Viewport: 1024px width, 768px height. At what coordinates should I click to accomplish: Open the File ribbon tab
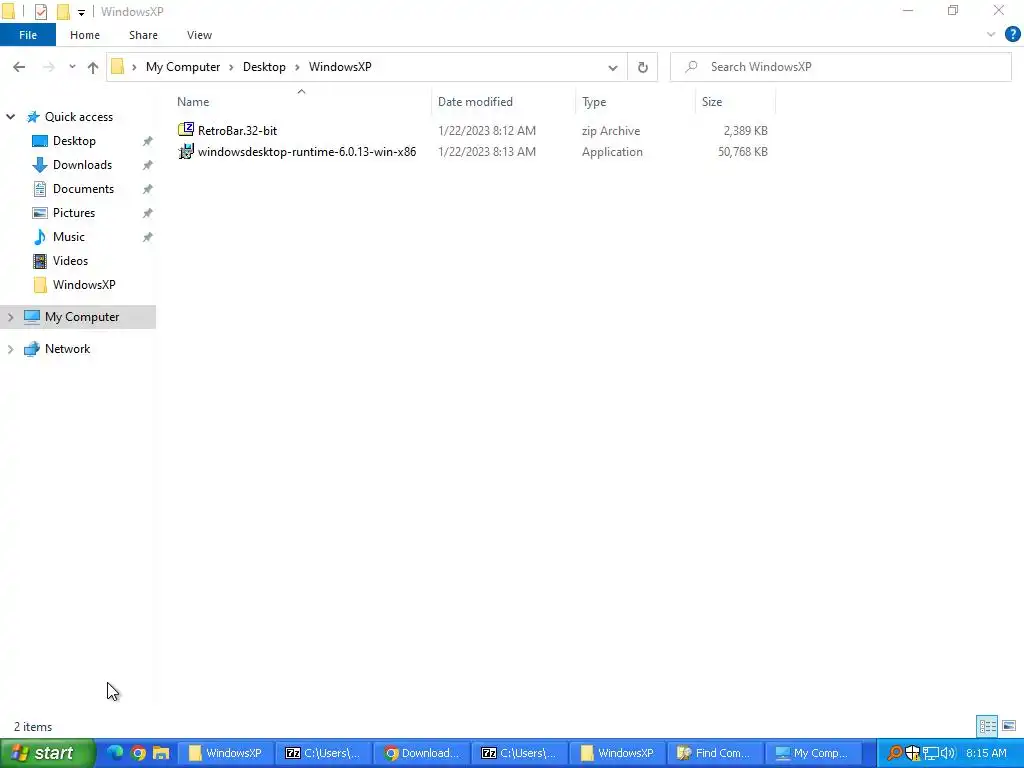coord(28,35)
